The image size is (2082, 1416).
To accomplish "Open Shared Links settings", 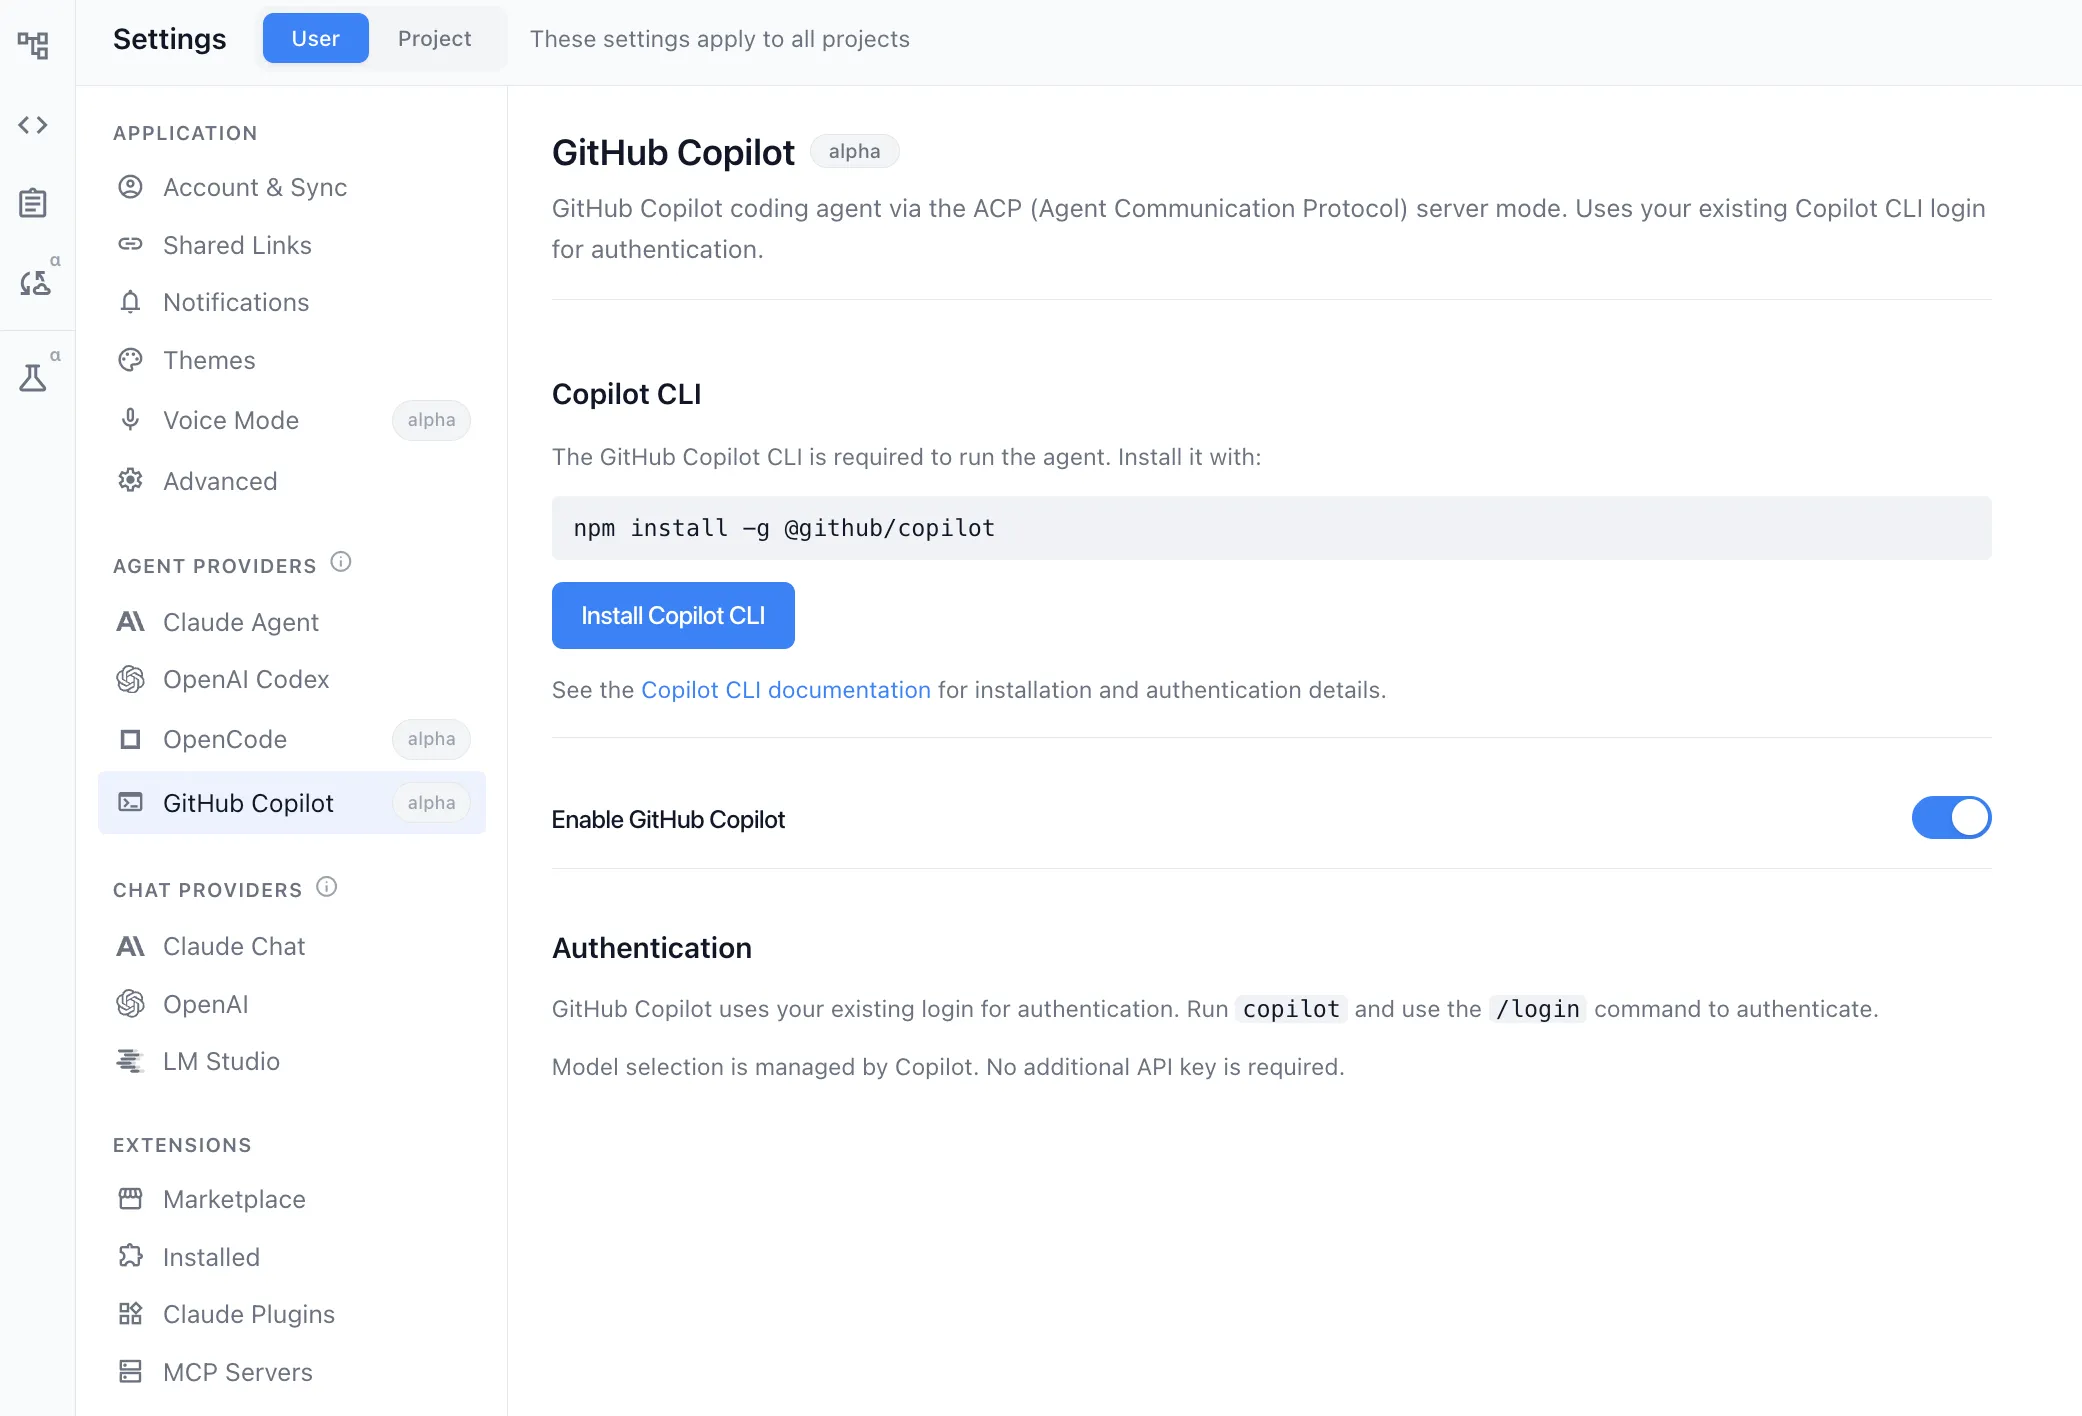I will pos(292,245).
